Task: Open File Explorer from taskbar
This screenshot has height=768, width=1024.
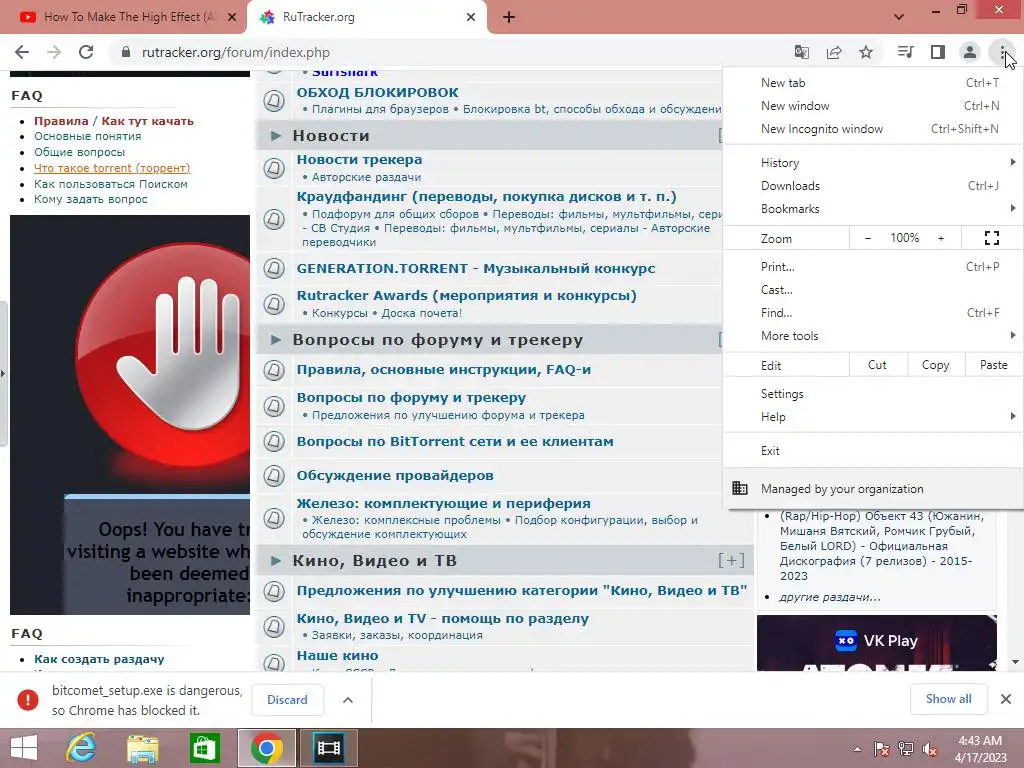Action: tap(142, 748)
